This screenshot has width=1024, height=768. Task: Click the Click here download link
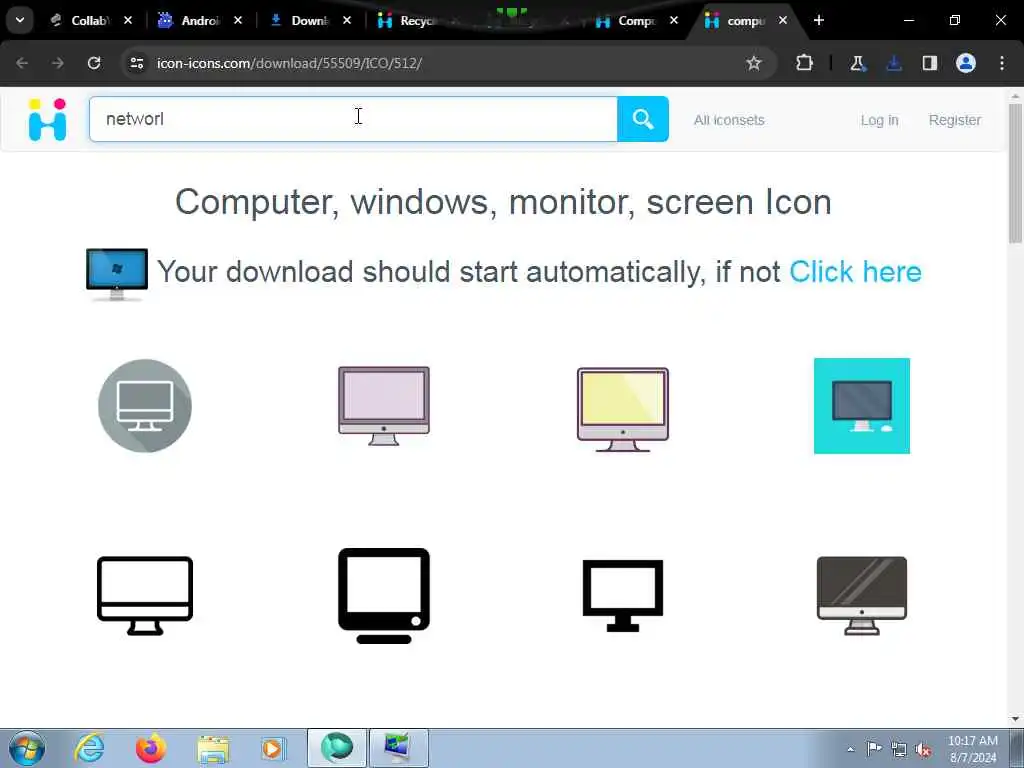(x=856, y=272)
